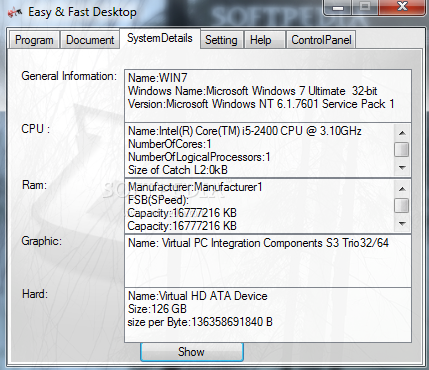Click the 'FSB(SPeed):' line
The image size is (429, 370).
click(158, 200)
